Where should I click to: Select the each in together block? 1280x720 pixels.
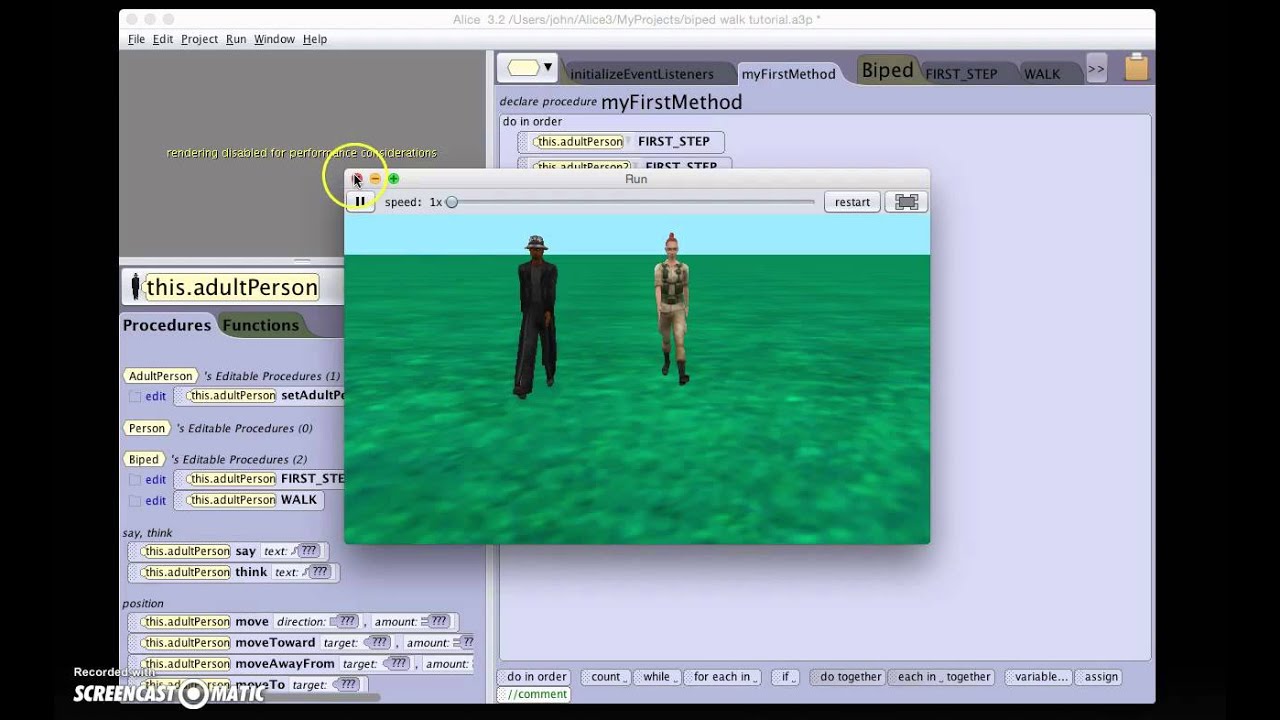pyautogui.click(x=942, y=677)
